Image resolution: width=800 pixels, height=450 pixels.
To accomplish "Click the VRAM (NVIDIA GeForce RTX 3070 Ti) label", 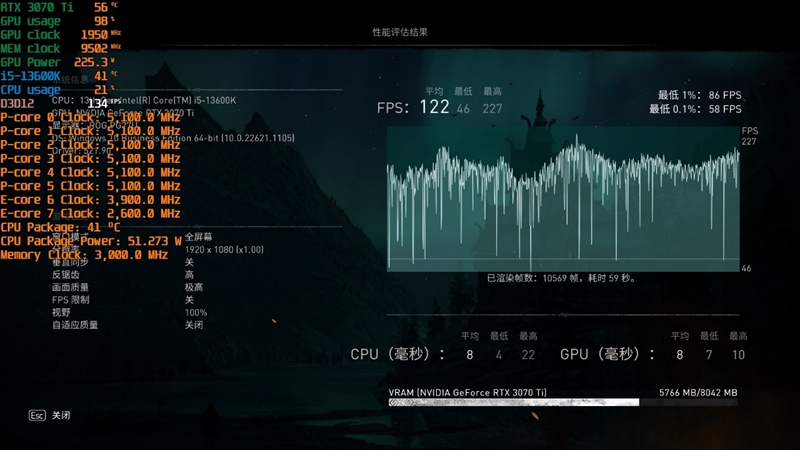I will pos(467,392).
